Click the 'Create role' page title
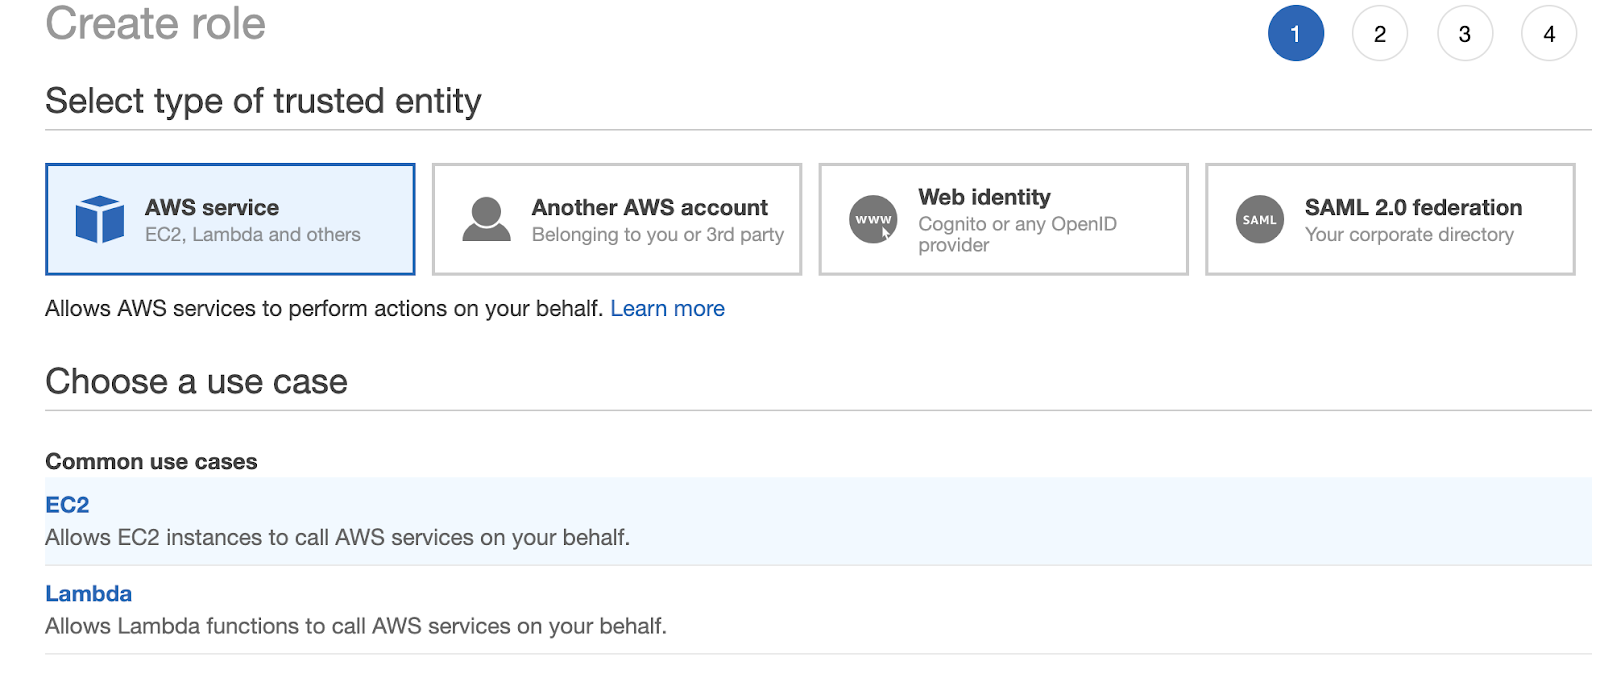Viewport: 1600px width, 674px height. coord(155,23)
